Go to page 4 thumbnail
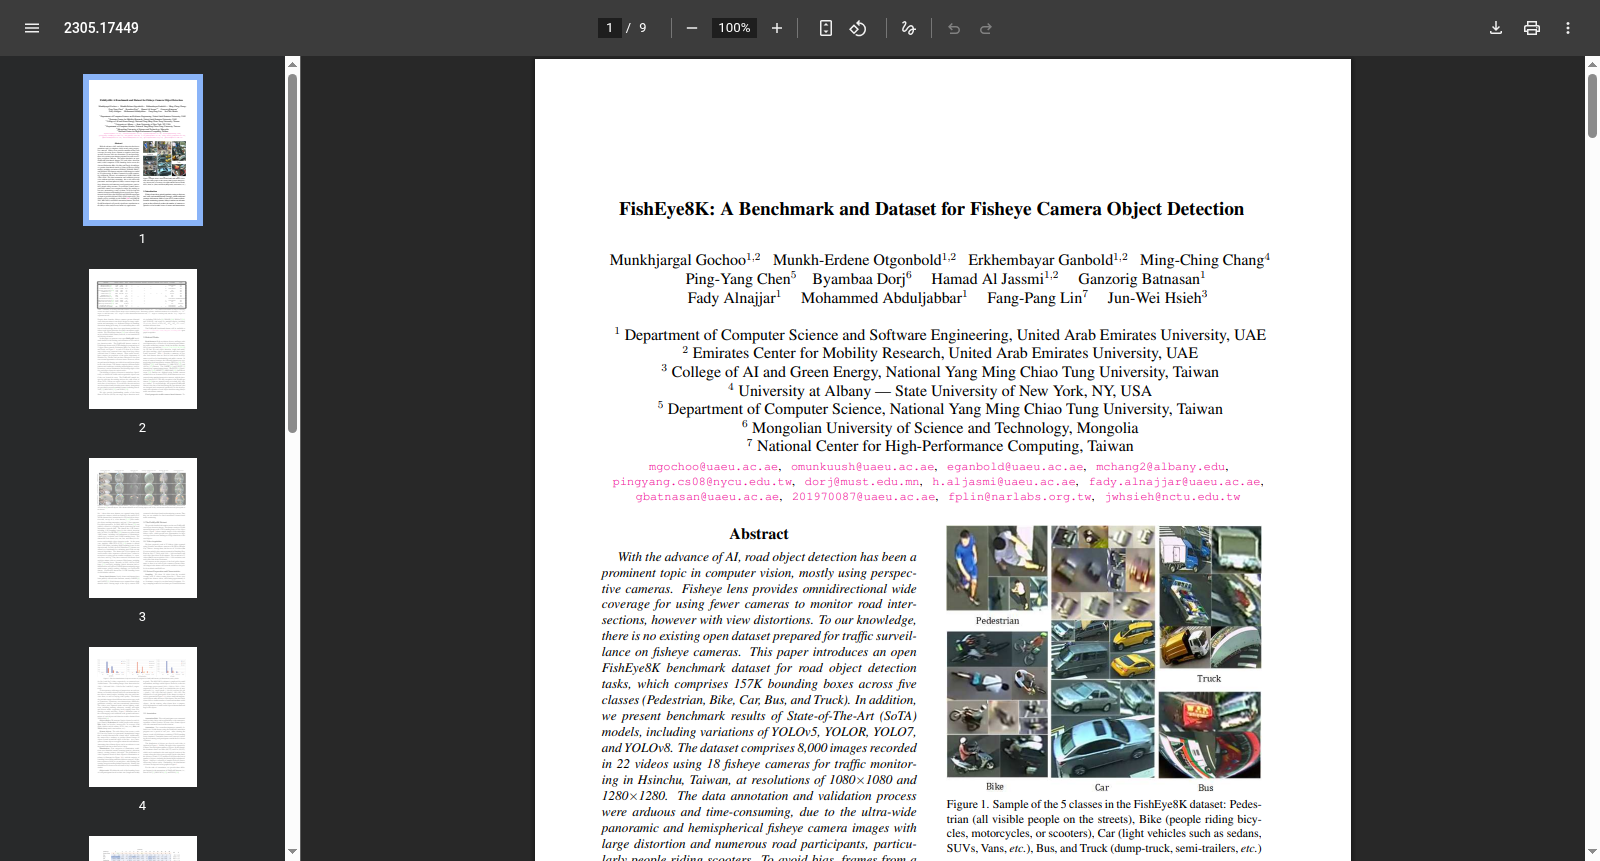The width and height of the screenshot is (1600, 861). [x=143, y=717]
